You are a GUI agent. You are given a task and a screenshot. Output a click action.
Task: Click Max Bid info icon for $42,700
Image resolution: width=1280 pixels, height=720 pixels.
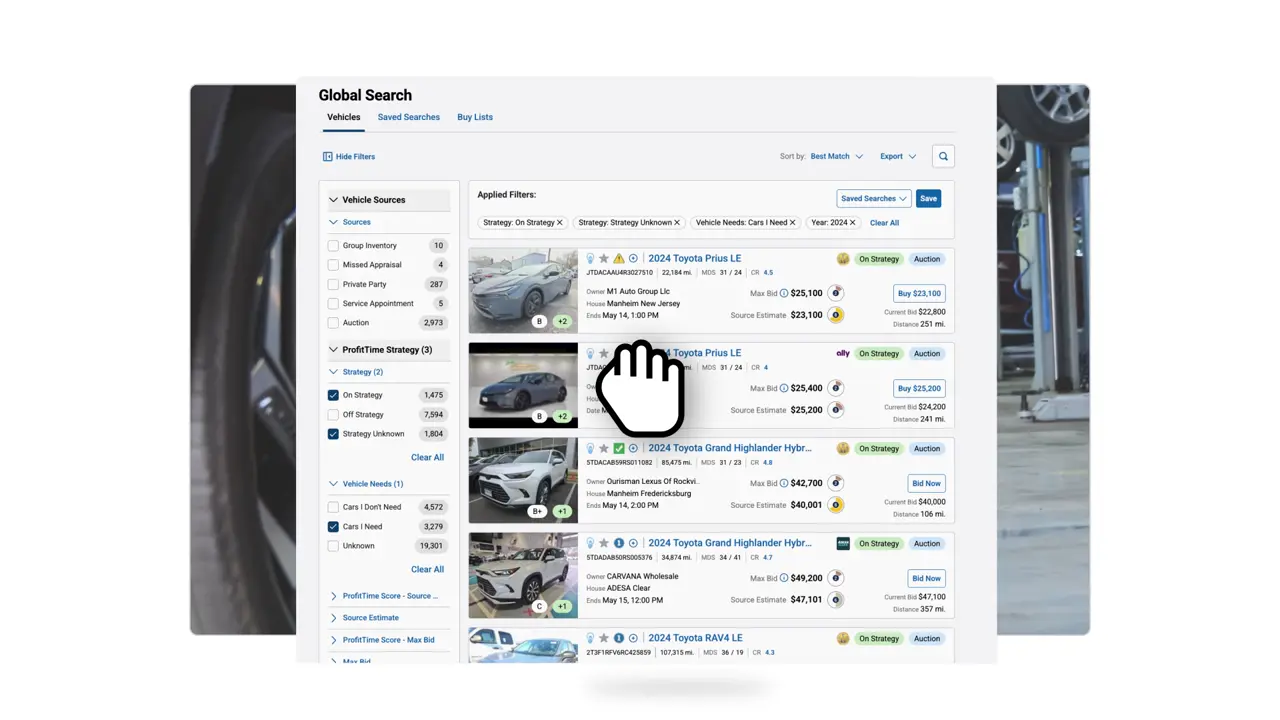coord(784,483)
